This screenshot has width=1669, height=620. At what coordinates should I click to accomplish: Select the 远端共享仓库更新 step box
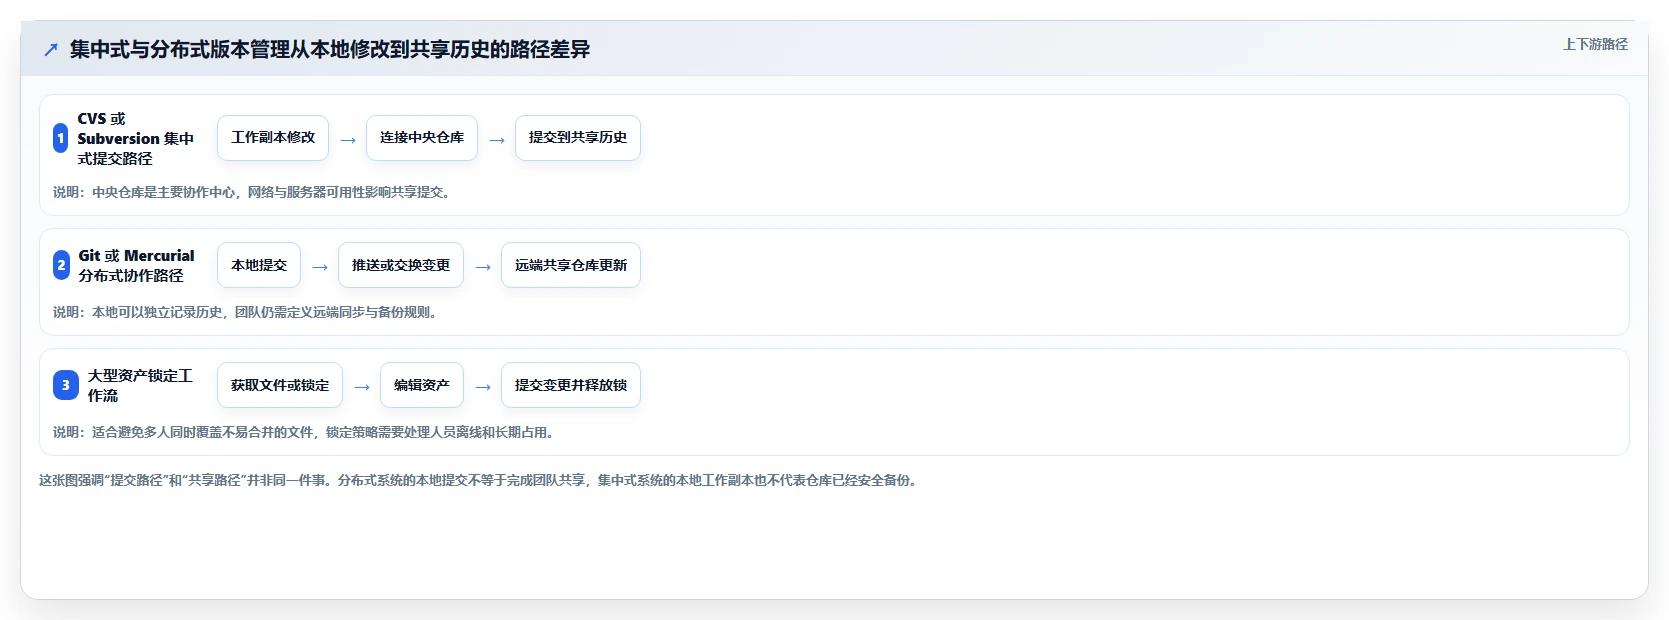(x=571, y=265)
